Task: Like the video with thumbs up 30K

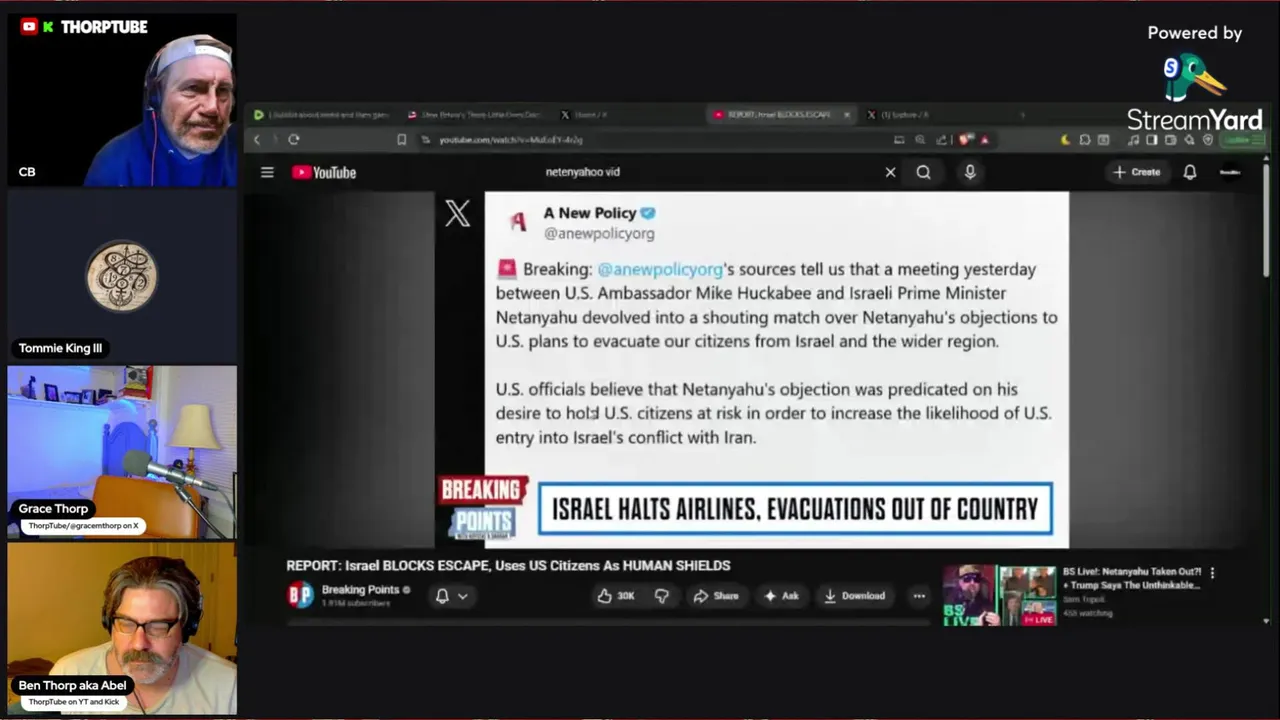Action: coord(616,596)
